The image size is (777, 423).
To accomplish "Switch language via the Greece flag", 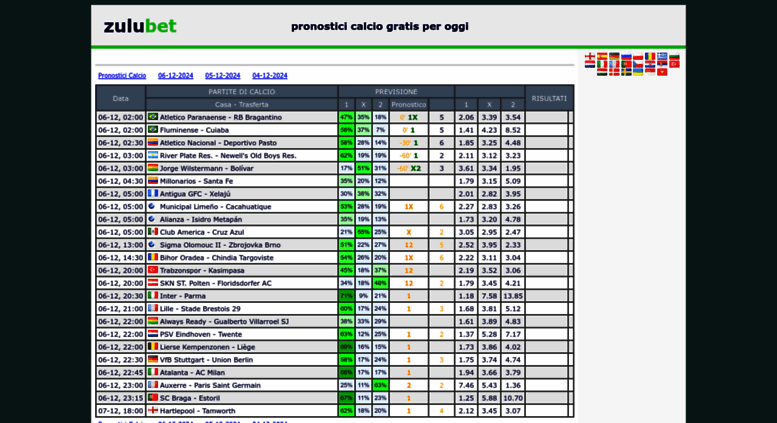I will (662, 56).
